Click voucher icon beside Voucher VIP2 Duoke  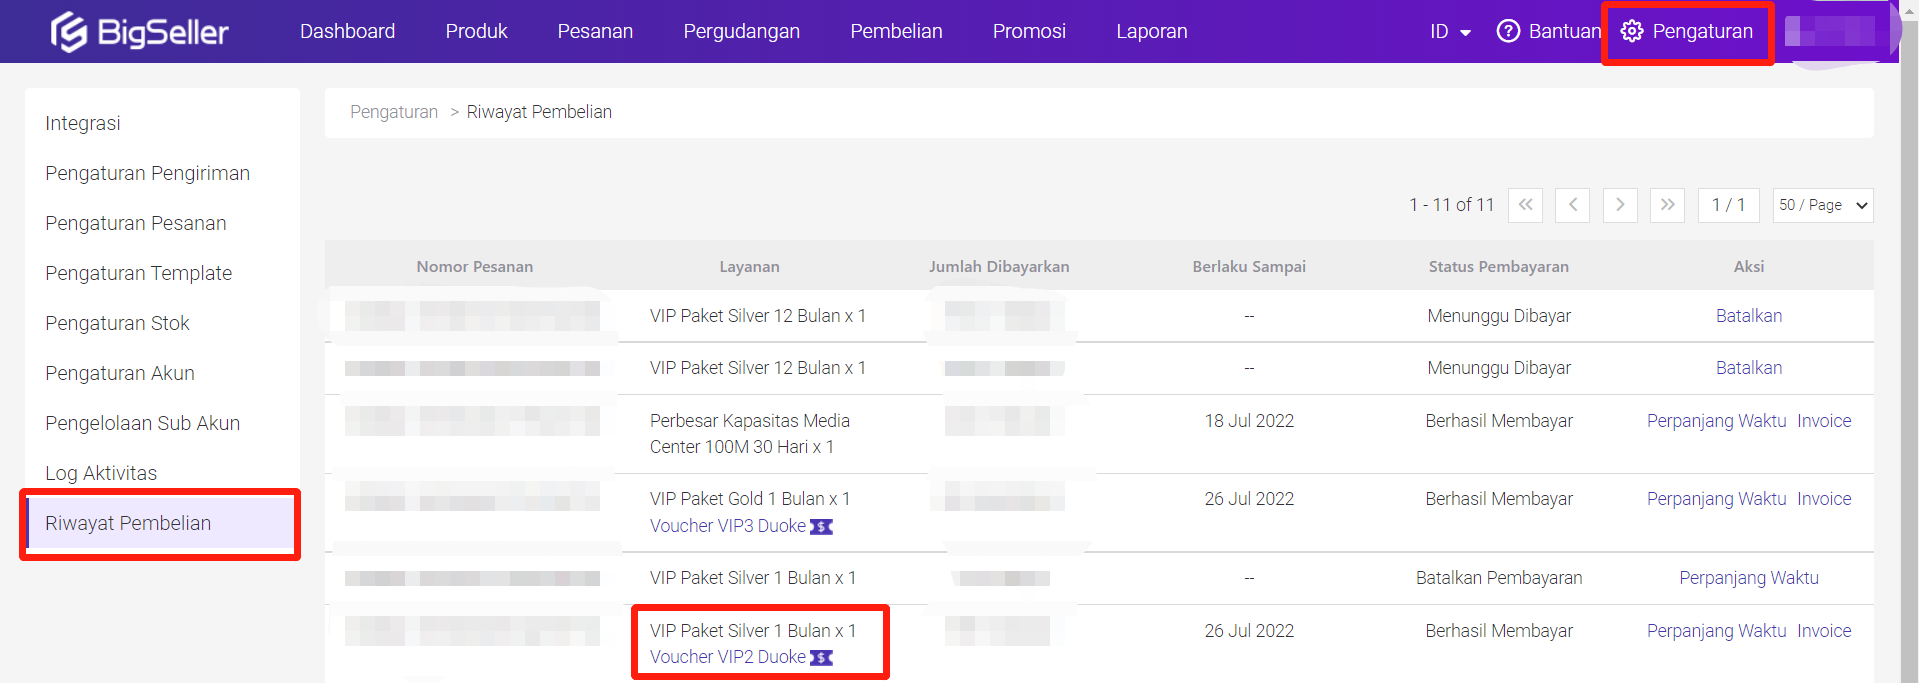[x=821, y=658]
